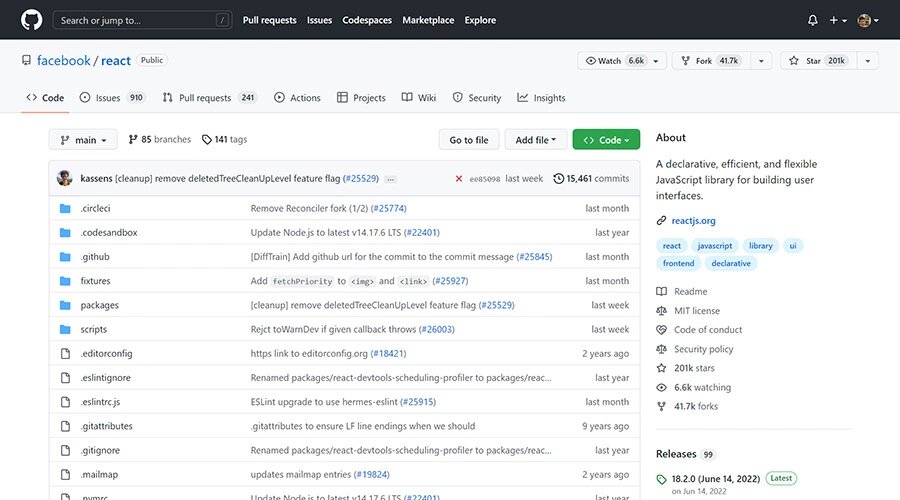The height and width of the screenshot is (500, 900).
Task: Switch to the Insights tab
Action: 541,98
